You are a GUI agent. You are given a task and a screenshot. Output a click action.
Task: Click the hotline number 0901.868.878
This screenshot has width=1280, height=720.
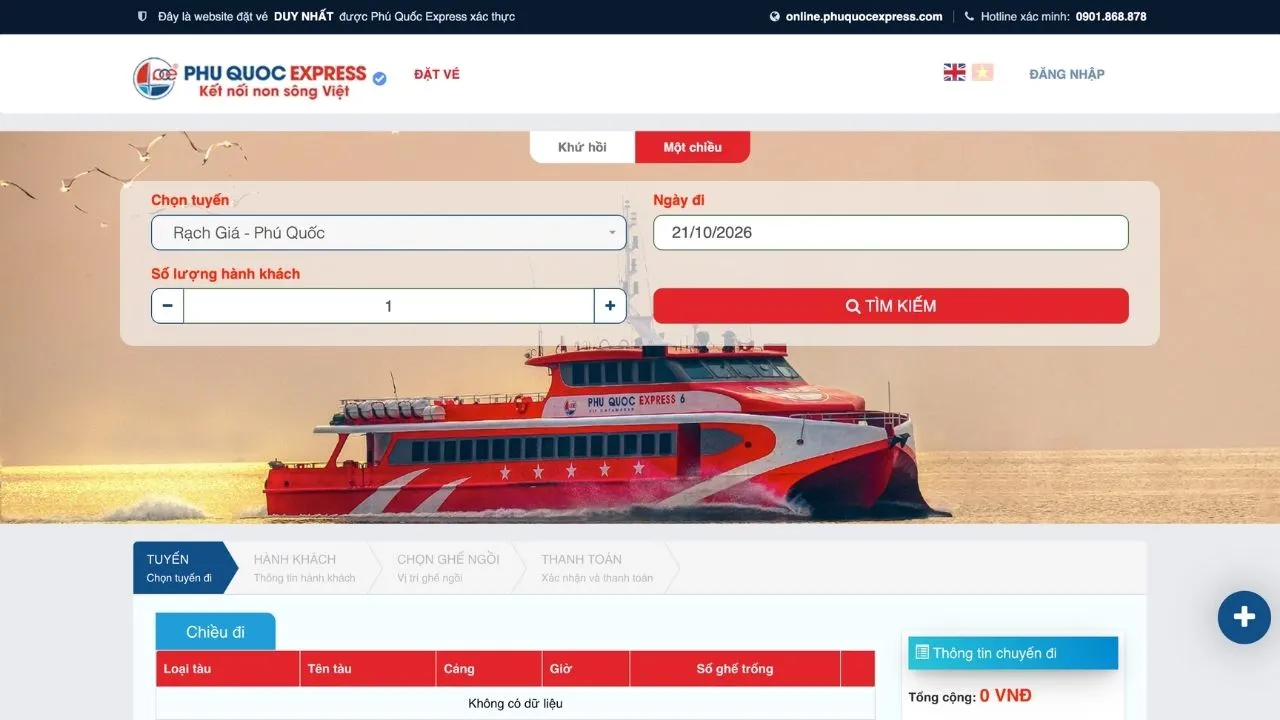(x=1111, y=16)
